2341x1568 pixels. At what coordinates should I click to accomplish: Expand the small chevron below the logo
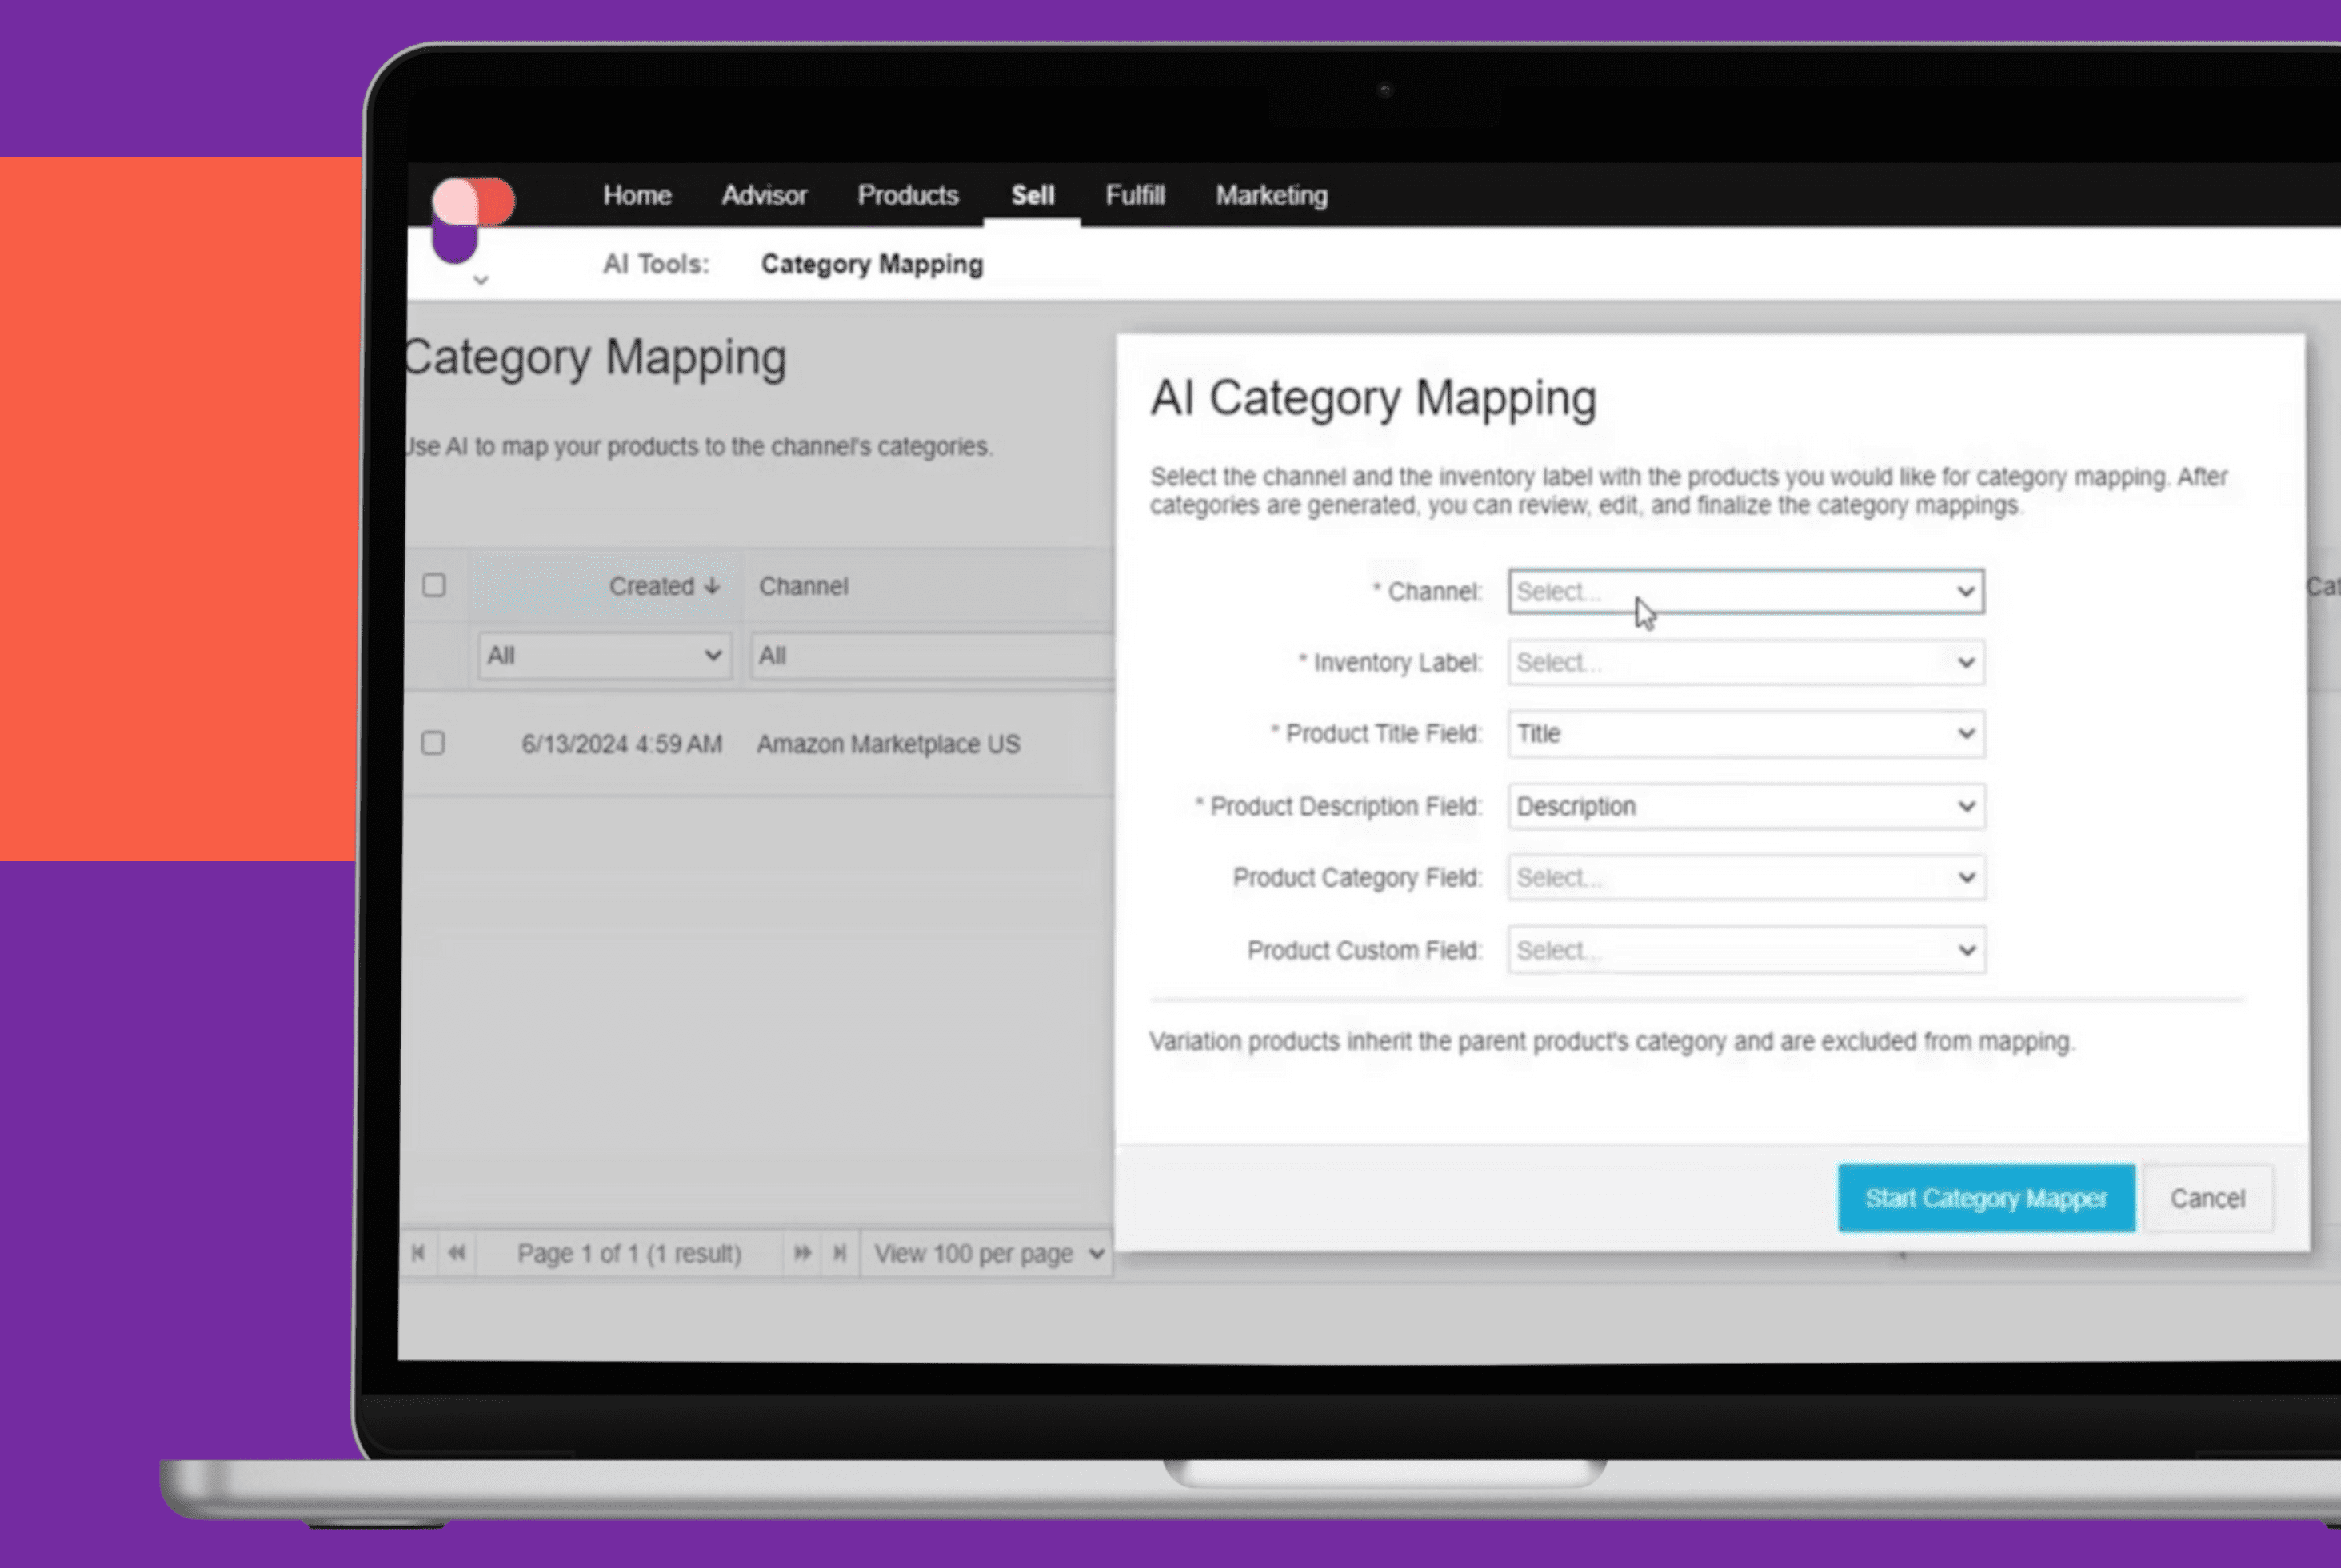[481, 281]
